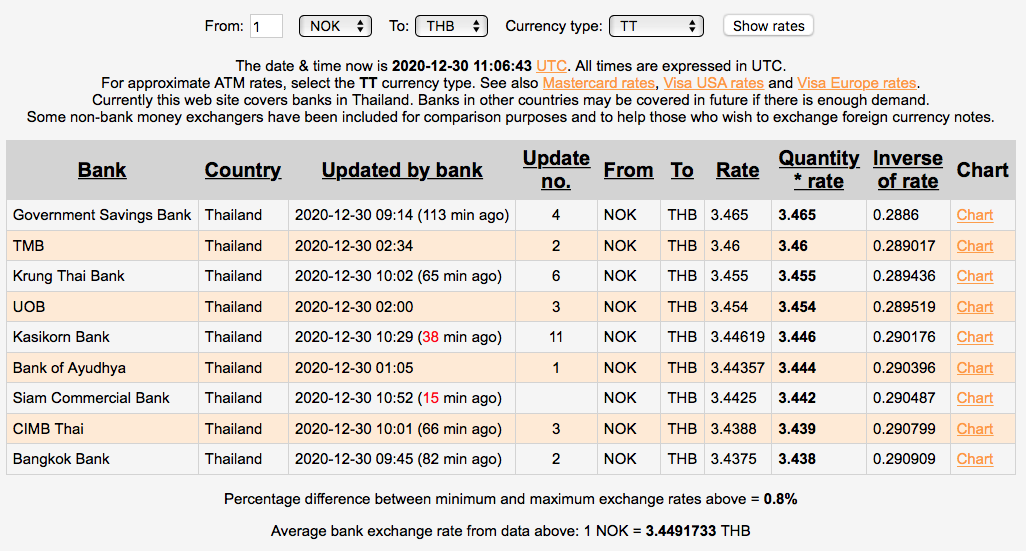Open the Visa Europe rates link
1026x551 pixels.
(856, 83)
